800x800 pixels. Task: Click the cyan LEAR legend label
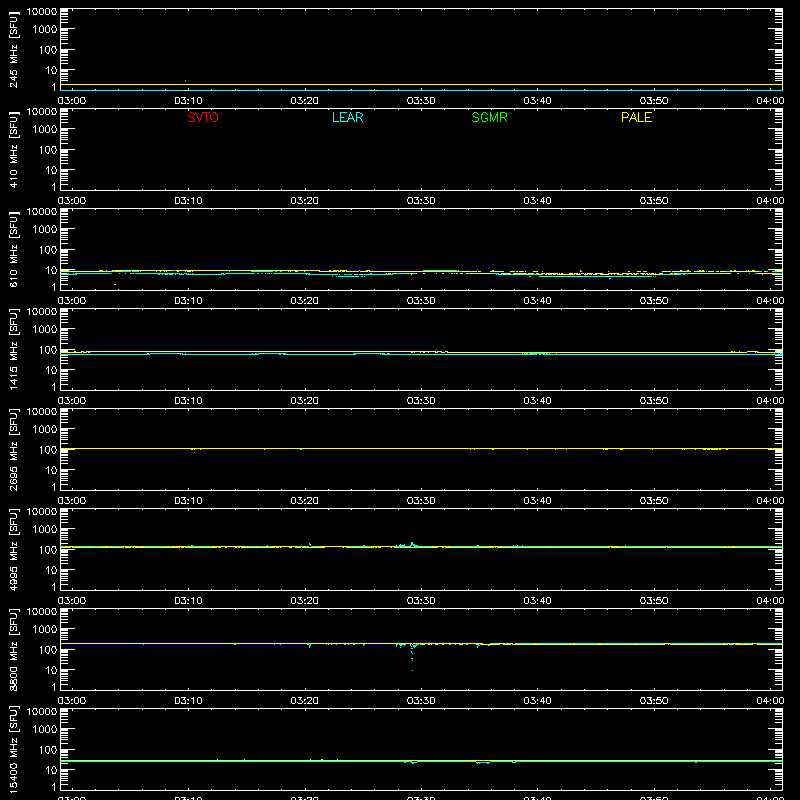[347, 117]
